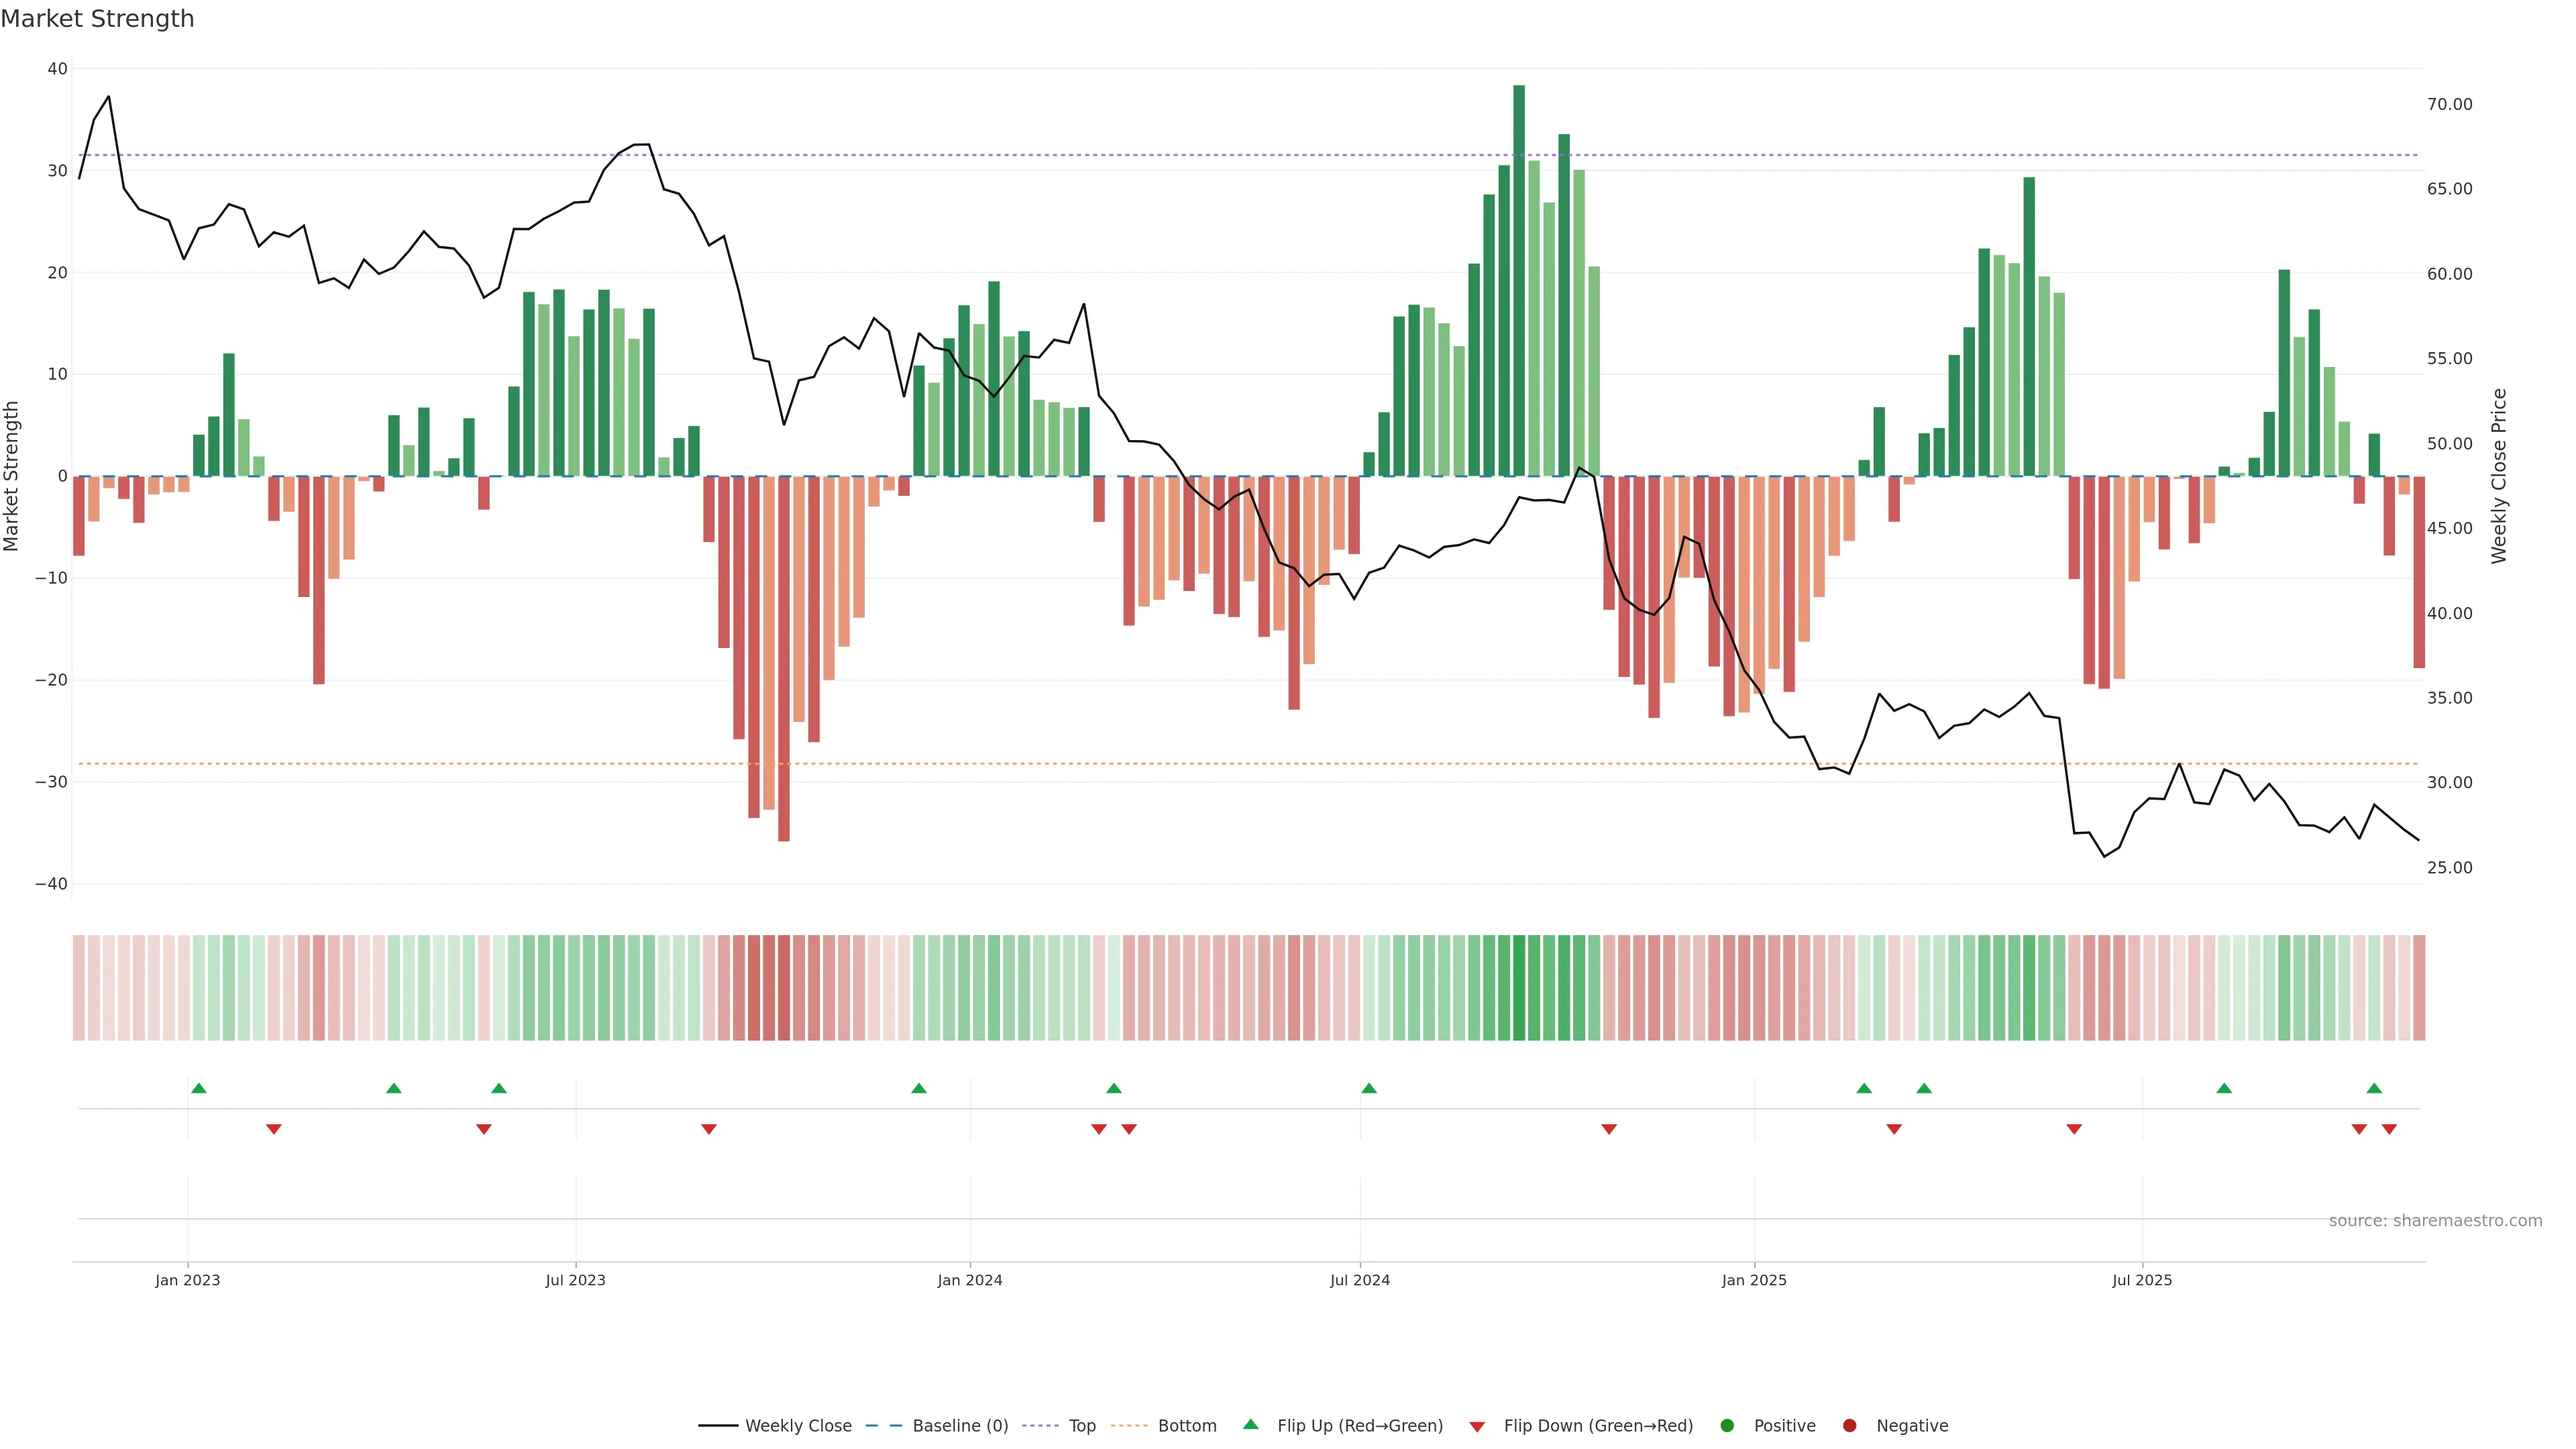This screenshot has width=2576, height=1449.
Task: Click the darkest green cell in heatmap strip
Action: coord(1519,988)
